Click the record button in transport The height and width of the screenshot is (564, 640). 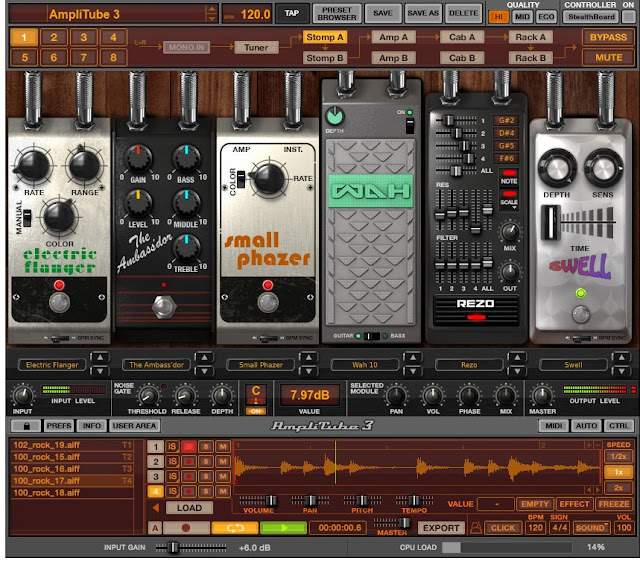point(186,528)
